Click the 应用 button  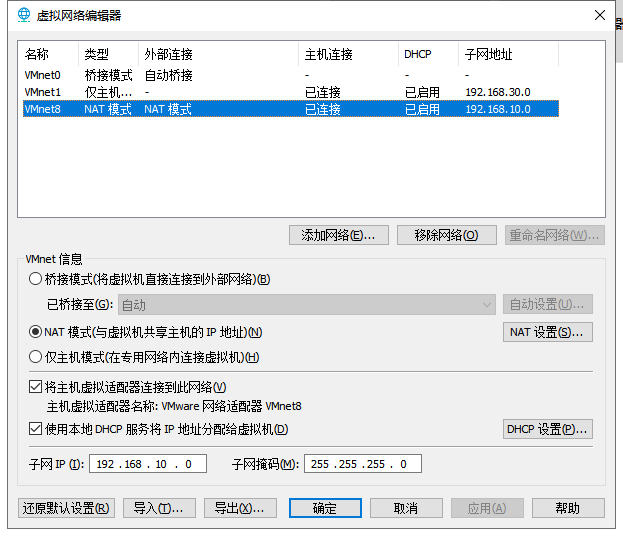(487, 508)
